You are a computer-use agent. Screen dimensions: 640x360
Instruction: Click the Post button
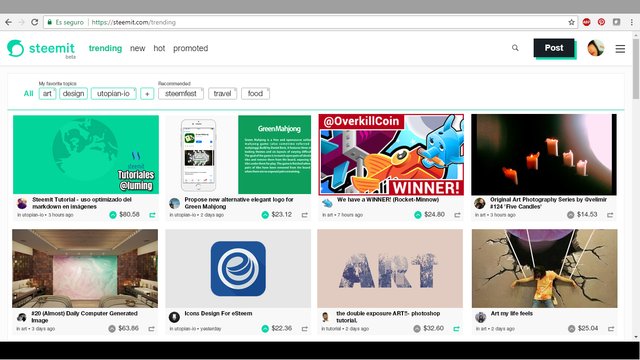(x=554, y=48)
